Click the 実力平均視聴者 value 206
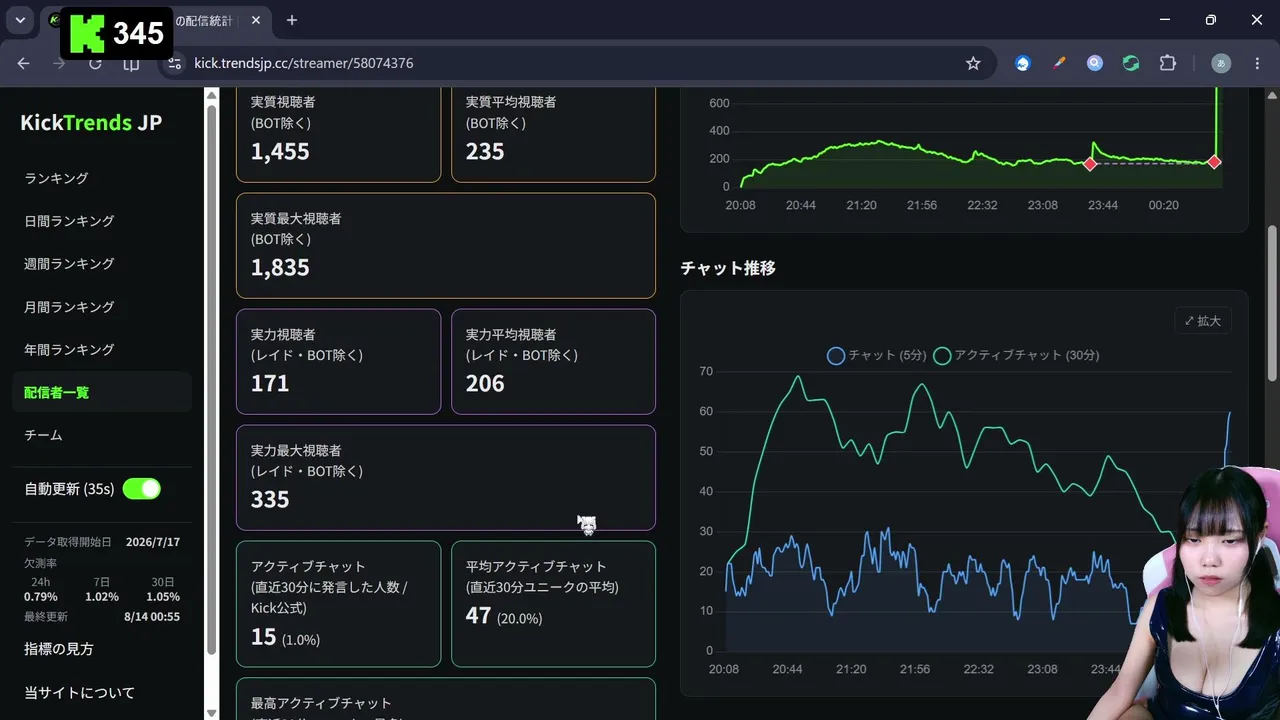 tap(485, 384)
